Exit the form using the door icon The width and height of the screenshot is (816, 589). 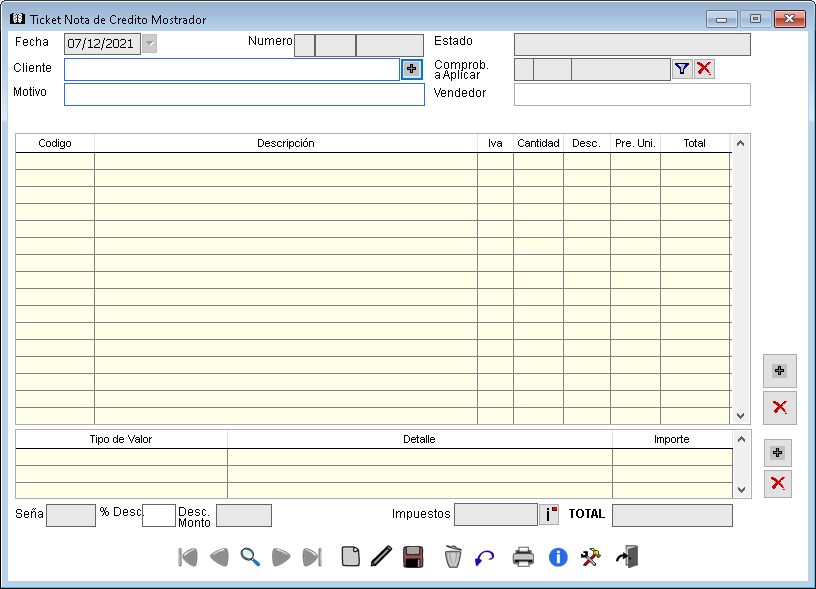tap(627, 557)
